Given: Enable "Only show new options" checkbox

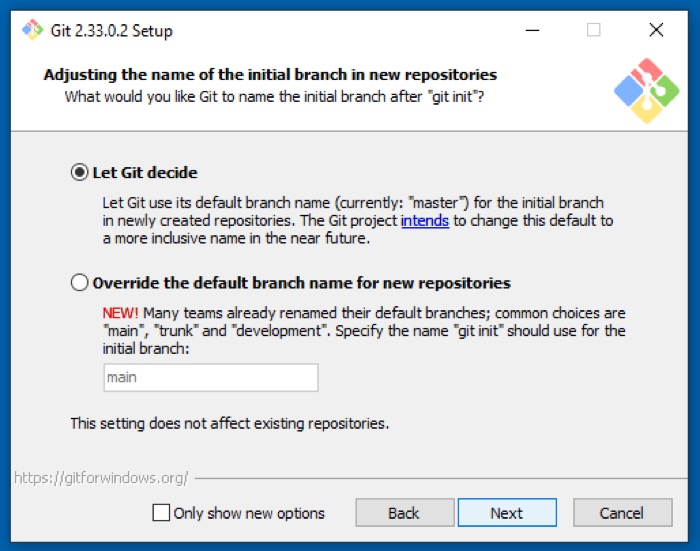Looking at the screenshot, I should [161, 513].
